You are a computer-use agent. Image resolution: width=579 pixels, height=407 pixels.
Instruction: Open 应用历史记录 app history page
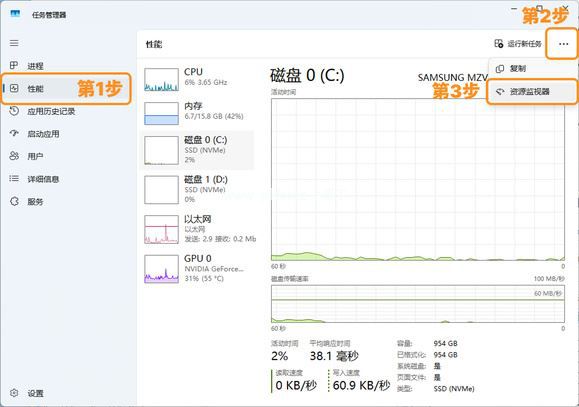(x=51, y=111)
